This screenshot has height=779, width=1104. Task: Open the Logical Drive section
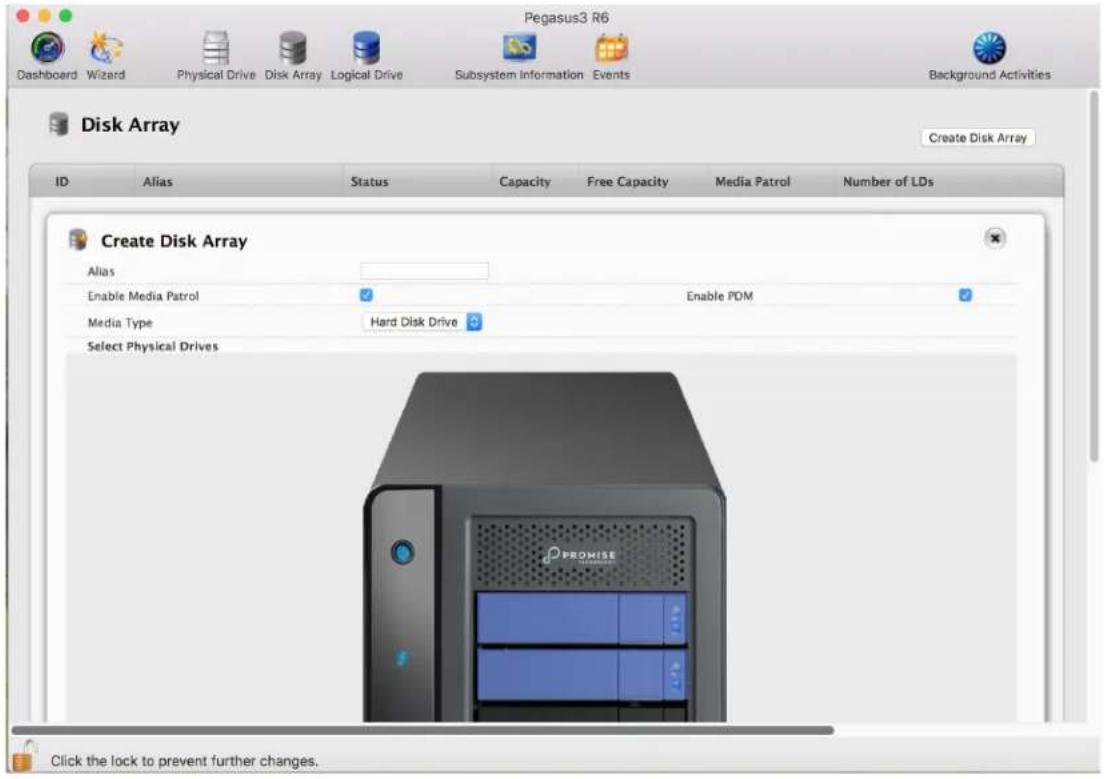click(x=366, y=56)
